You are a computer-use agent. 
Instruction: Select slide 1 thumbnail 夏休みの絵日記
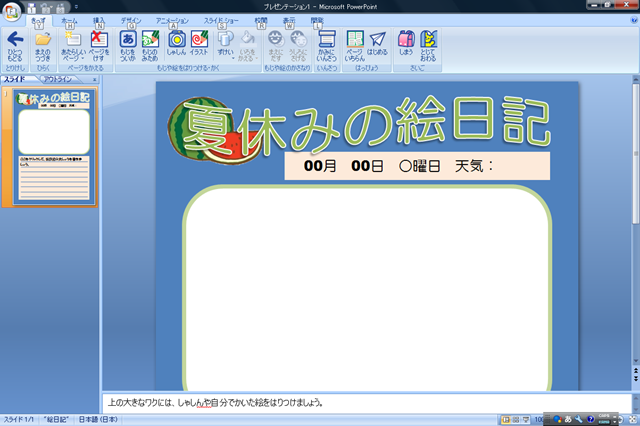[x=54, y=147]
